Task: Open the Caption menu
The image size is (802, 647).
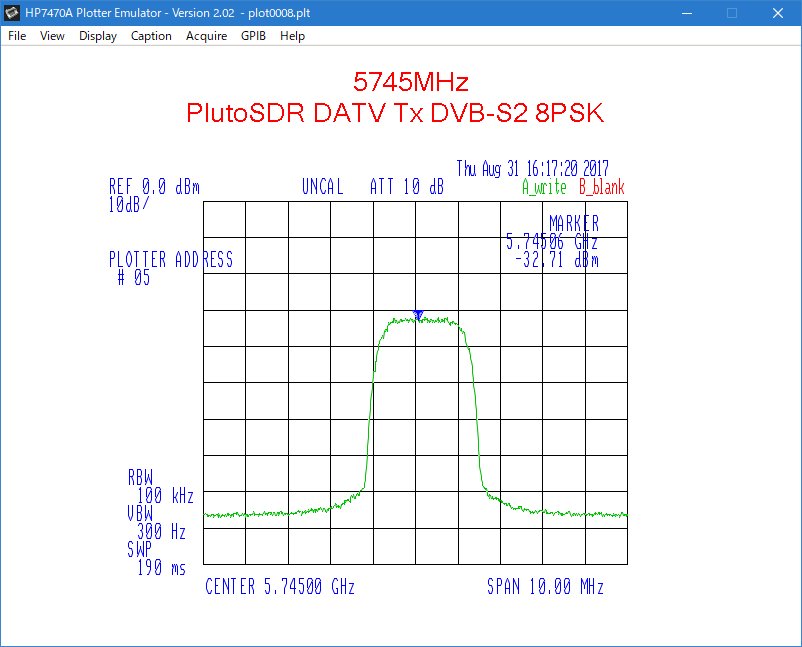Action: point(151,36)
